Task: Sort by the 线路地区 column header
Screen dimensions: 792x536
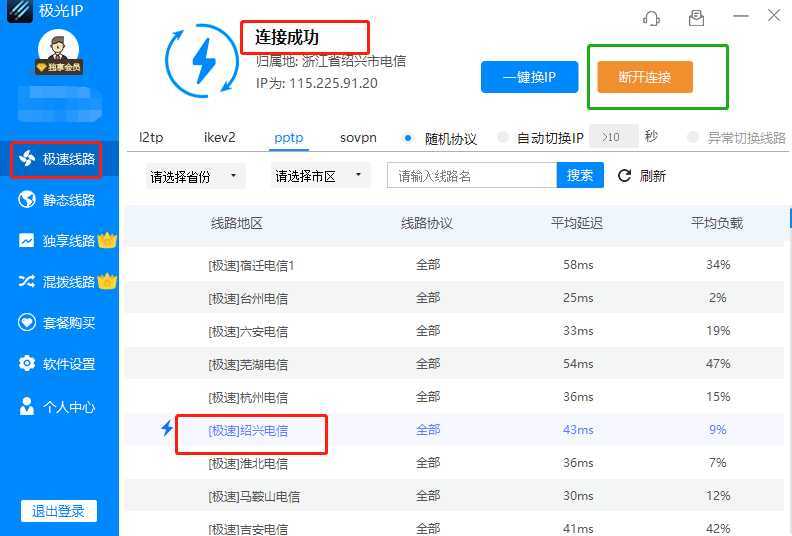Action: click(237, 223)
